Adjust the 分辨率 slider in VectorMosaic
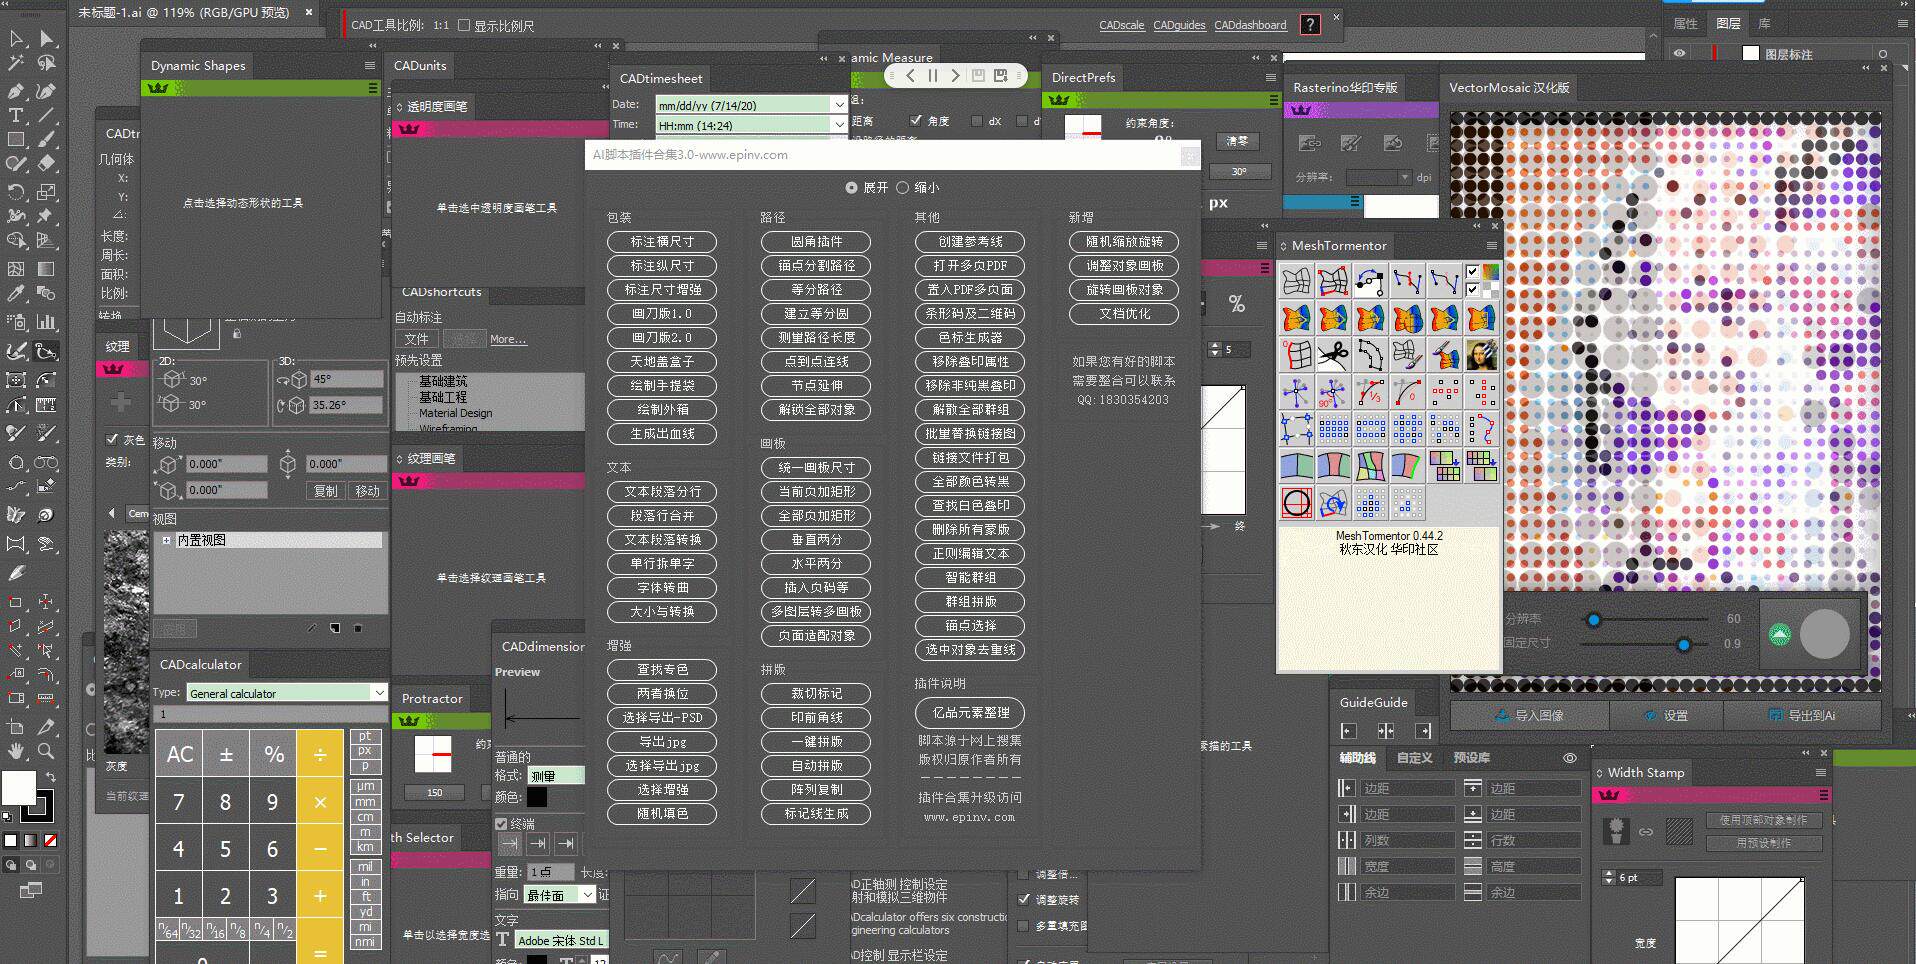Screen dimensions: 1916x964 coord(1594,620)
